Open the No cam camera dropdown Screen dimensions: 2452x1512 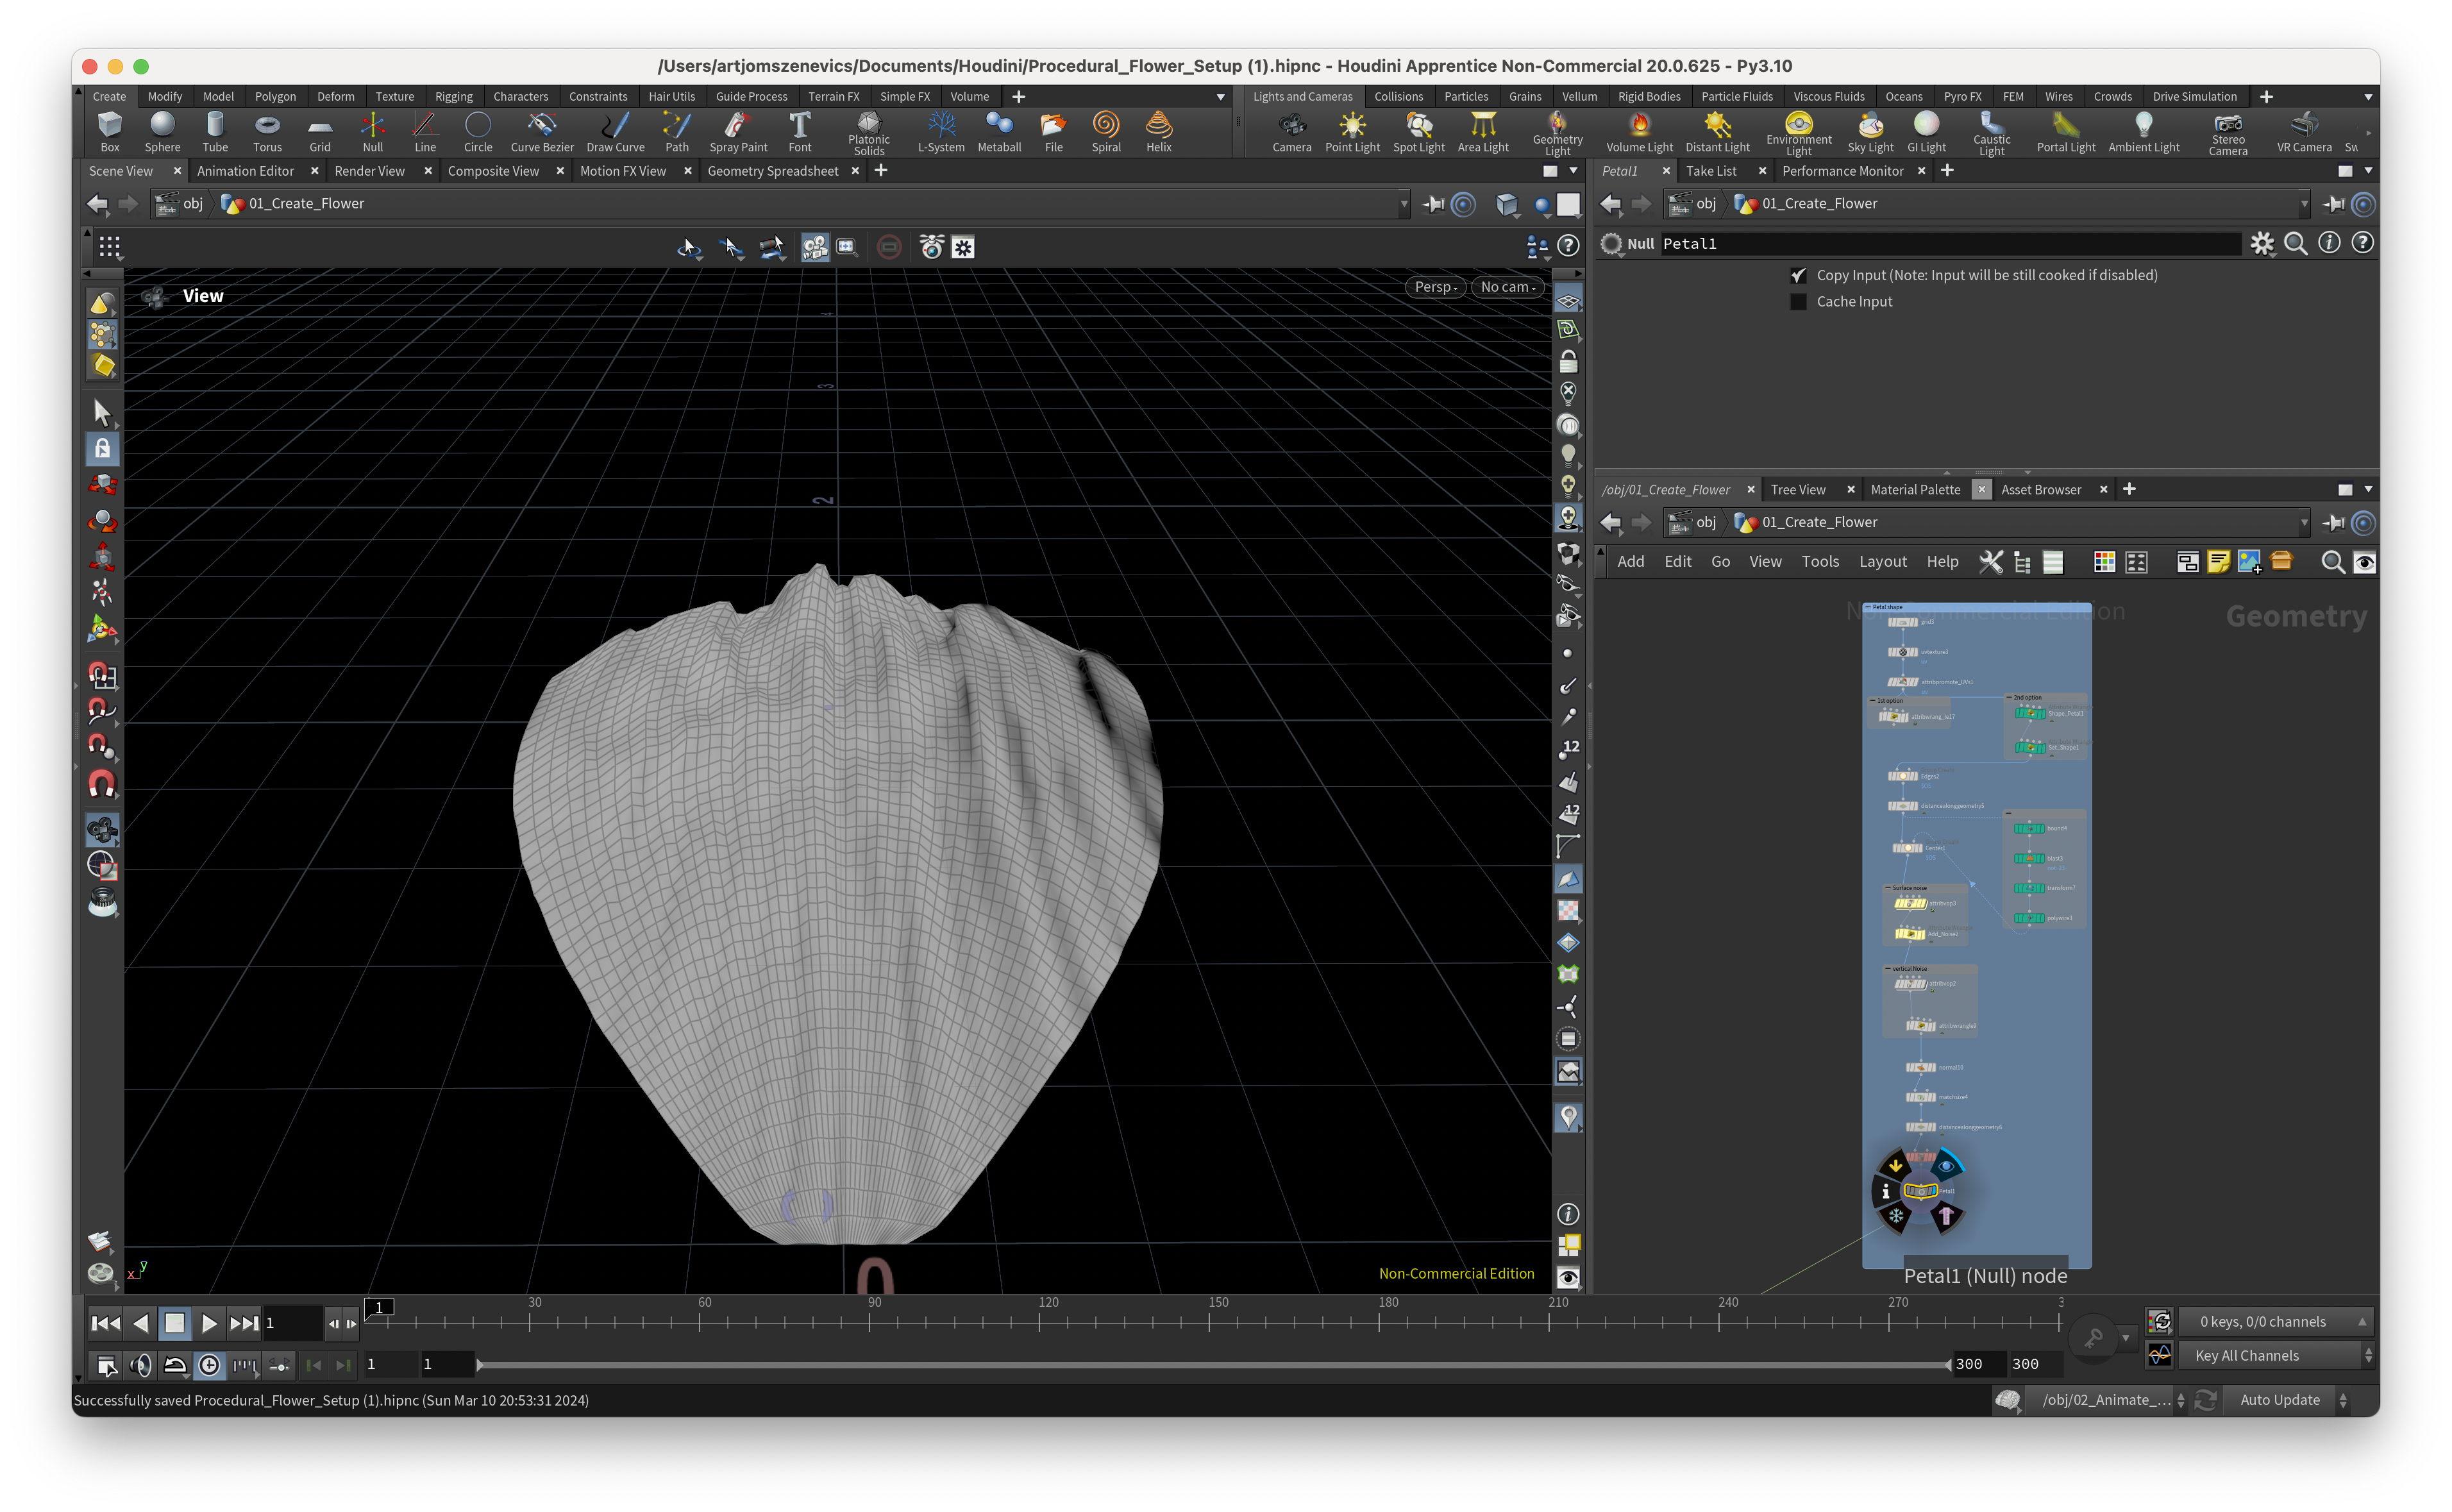coord(1507,287)
